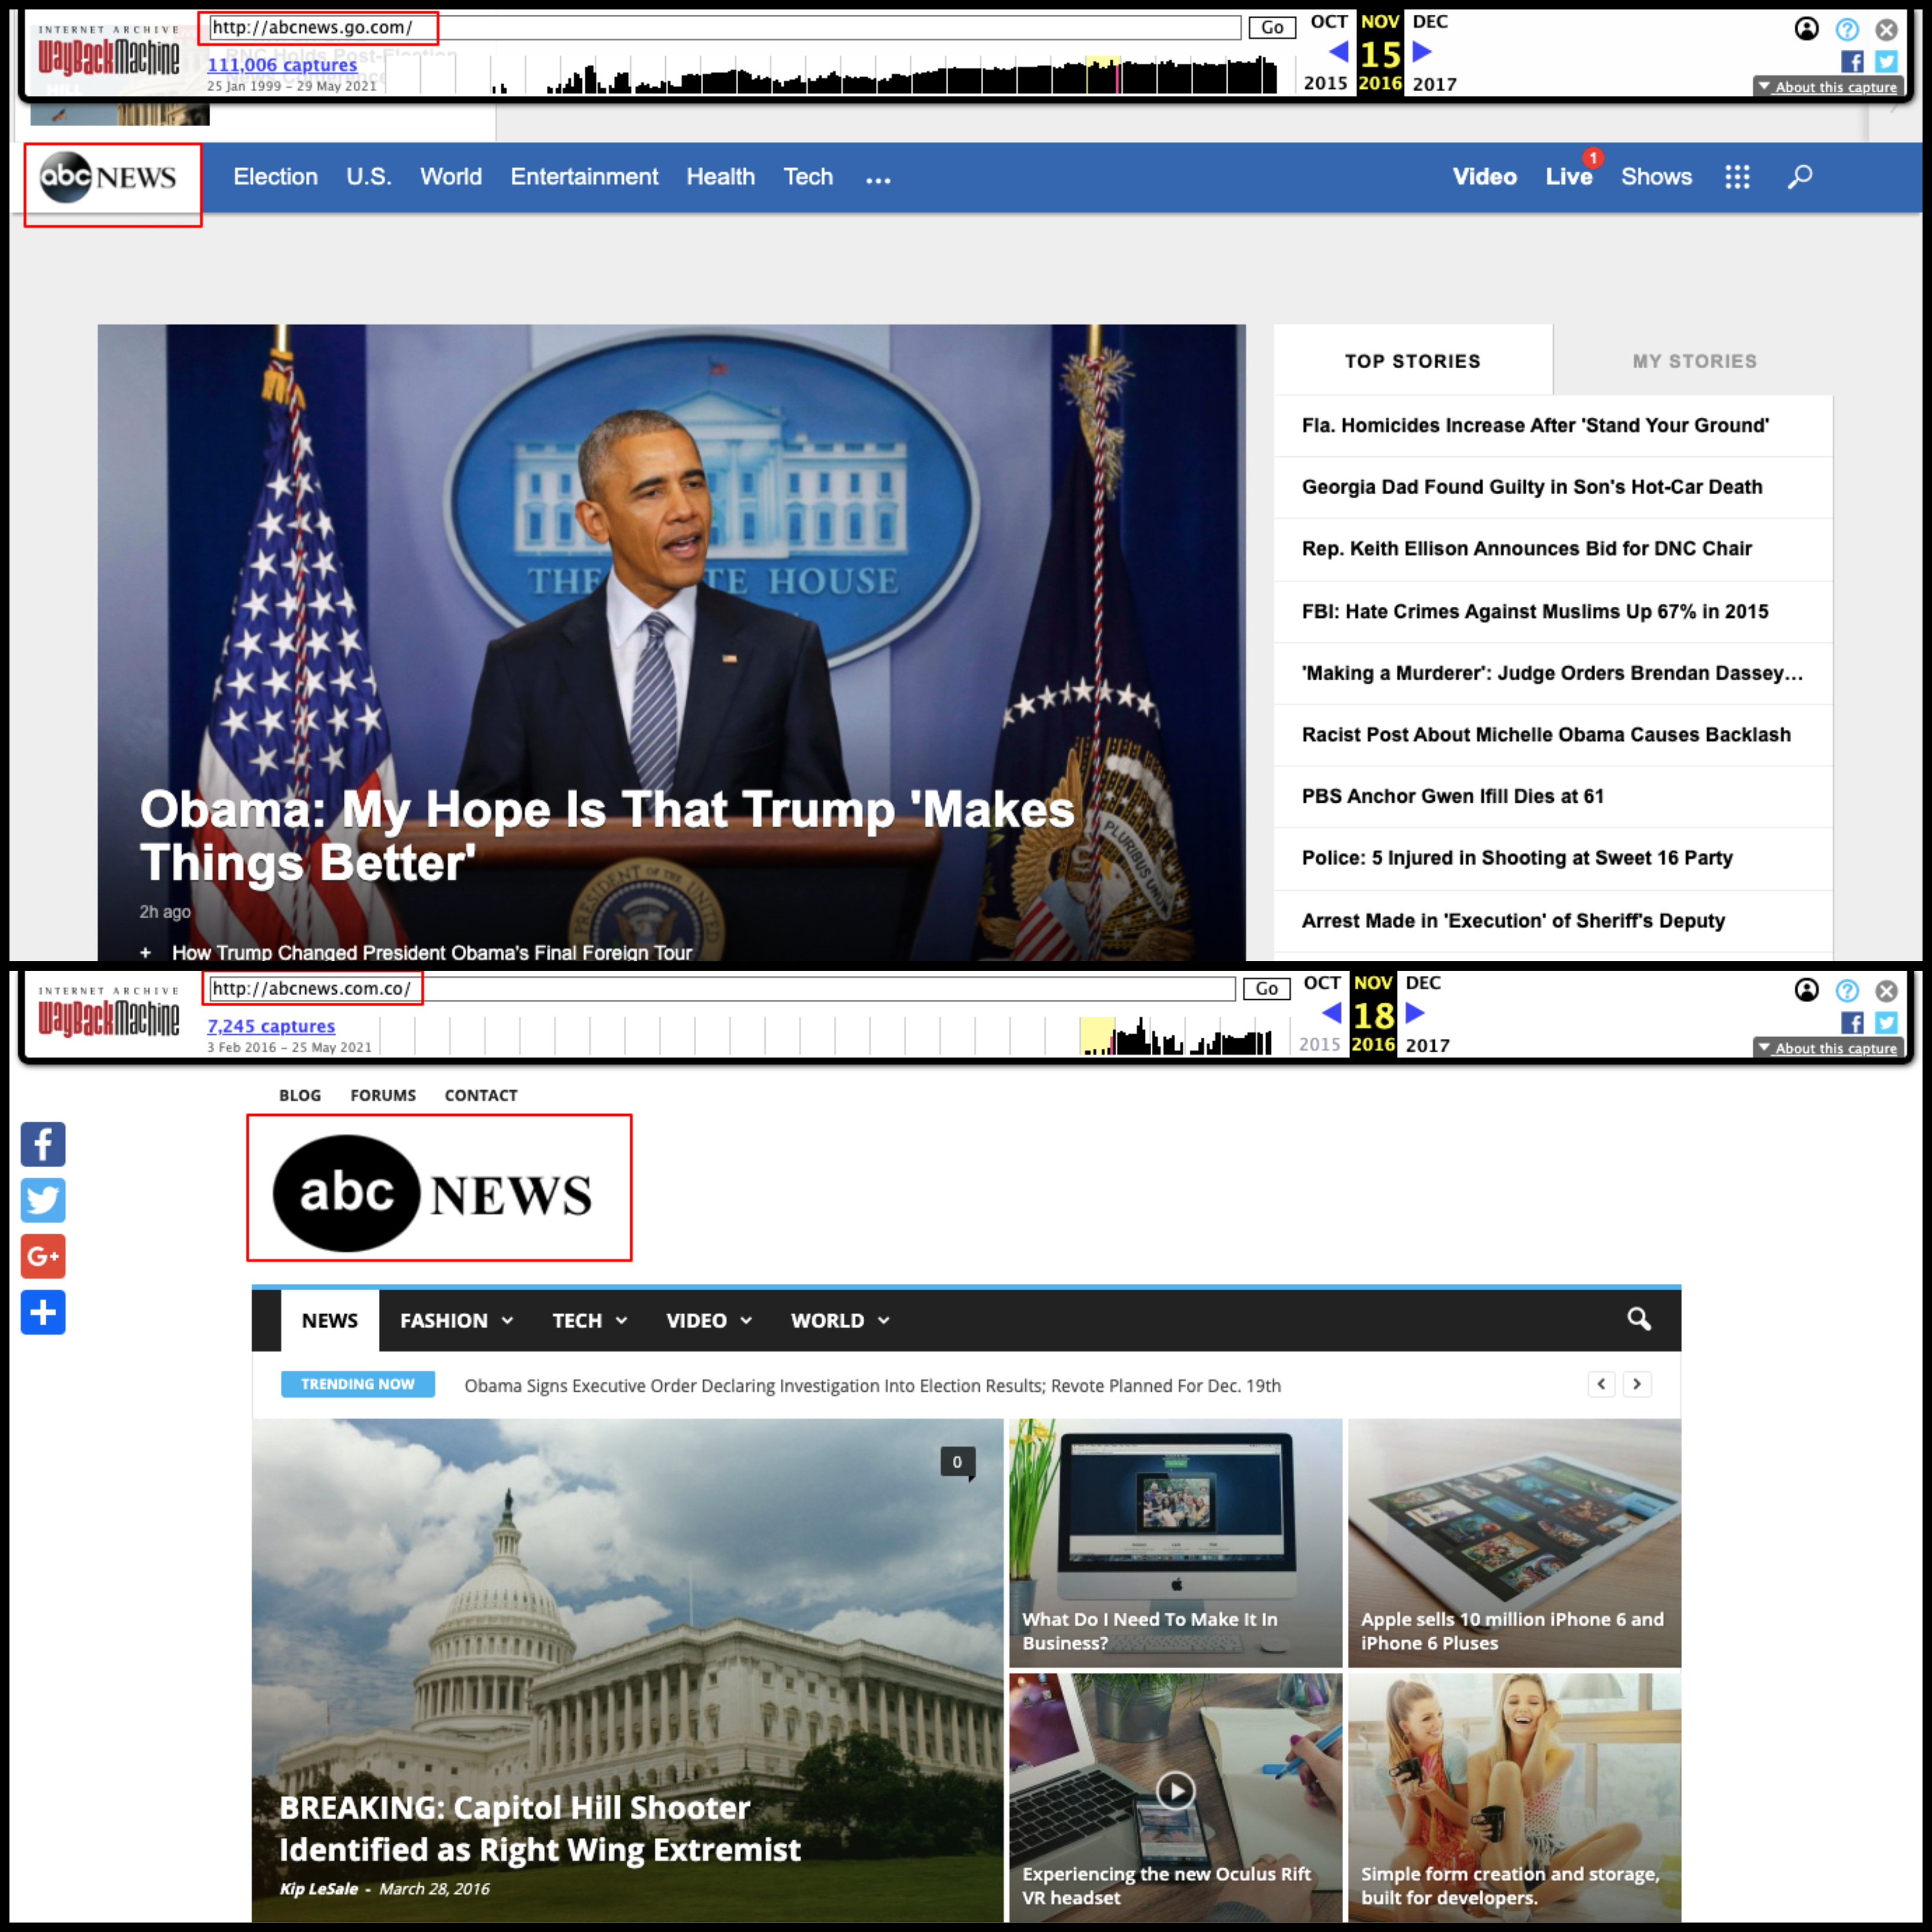Image resolution: width=1932 pixels, height=1932 pixels.
Task: Share bottom capture on Twitter toolbar icon
Action: tap(1886, 1022)
